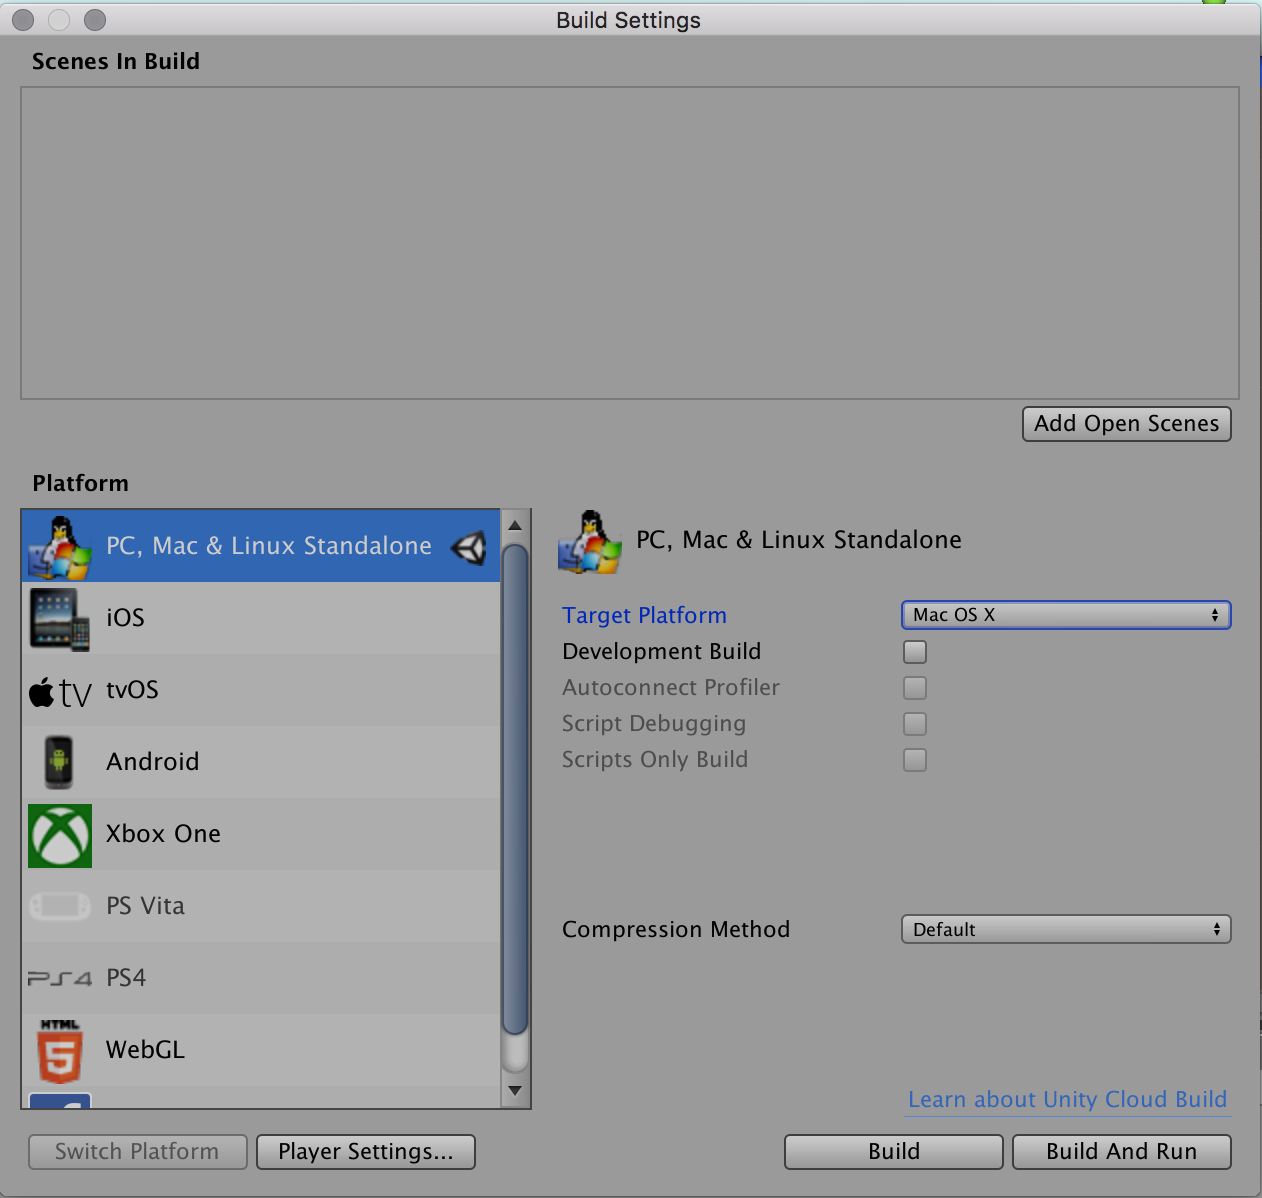Viewport: 1262px width, 1198px height.
Task: Click the Build button
Action: [894, 1152]
